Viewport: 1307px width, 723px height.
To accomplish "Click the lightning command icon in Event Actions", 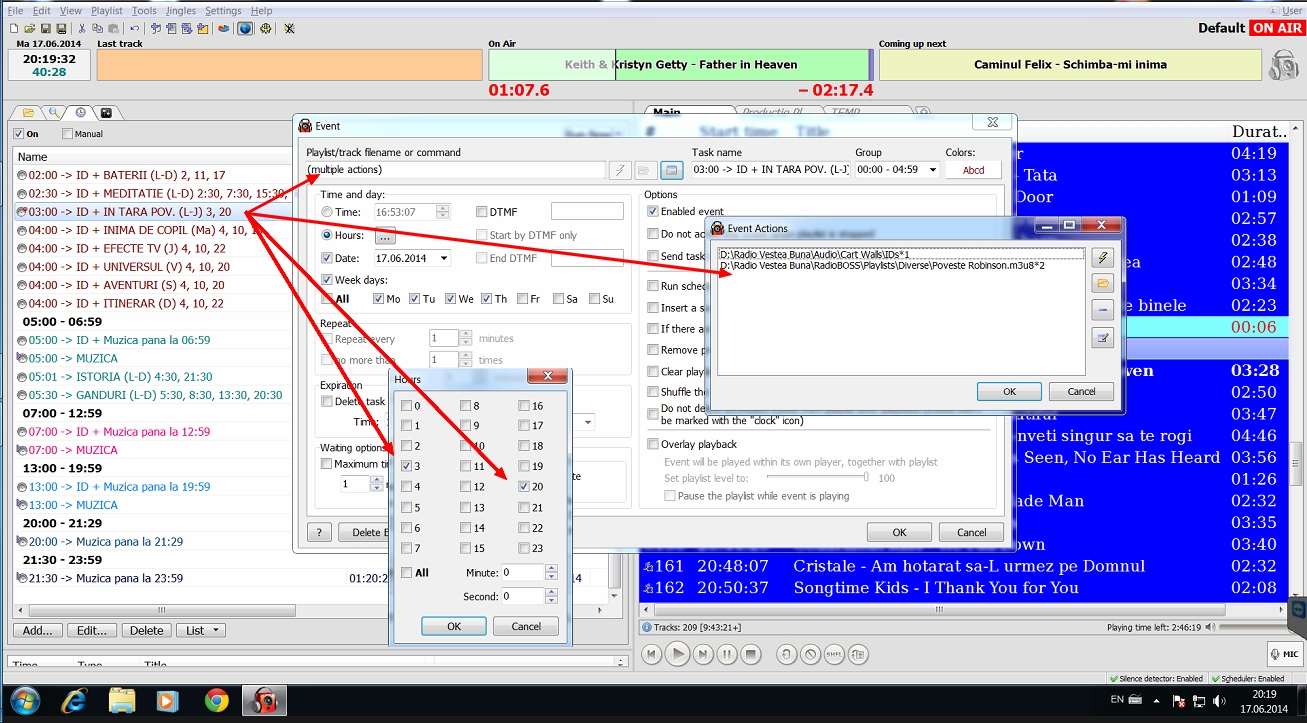I will 1102,258.
